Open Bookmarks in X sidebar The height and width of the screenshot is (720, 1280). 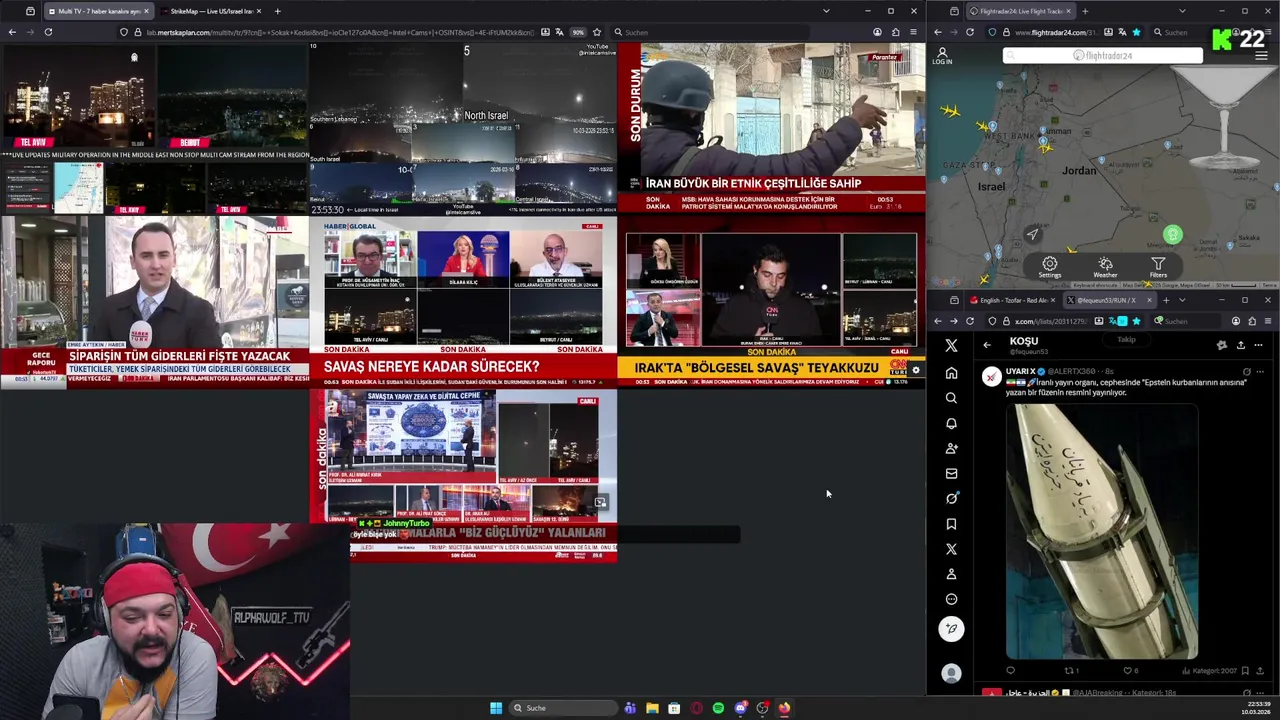[x=951, y=524]
